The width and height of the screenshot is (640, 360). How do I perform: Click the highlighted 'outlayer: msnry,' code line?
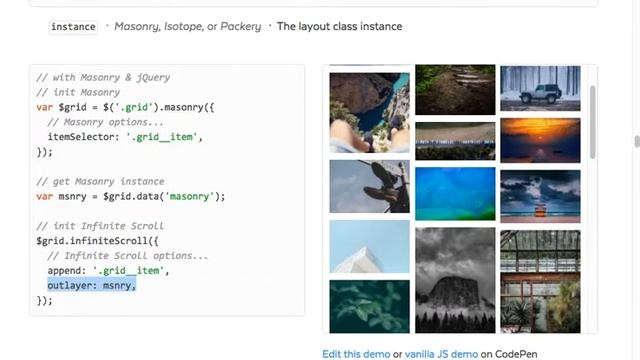pyautogui.click(x=91, y=285)
